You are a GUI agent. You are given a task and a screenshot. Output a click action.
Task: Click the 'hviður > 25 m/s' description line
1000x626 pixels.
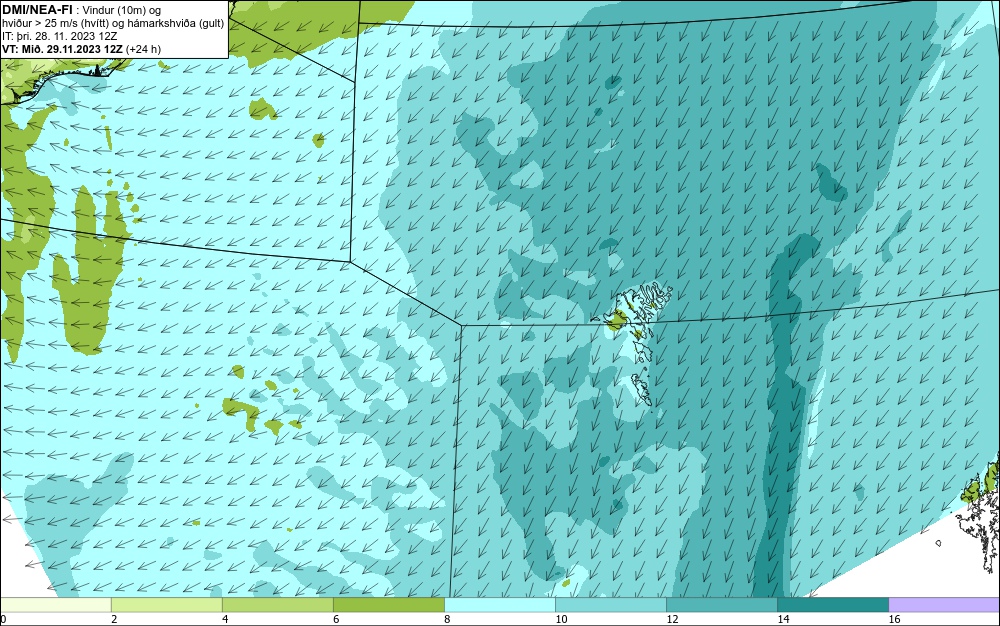point(113,23)
